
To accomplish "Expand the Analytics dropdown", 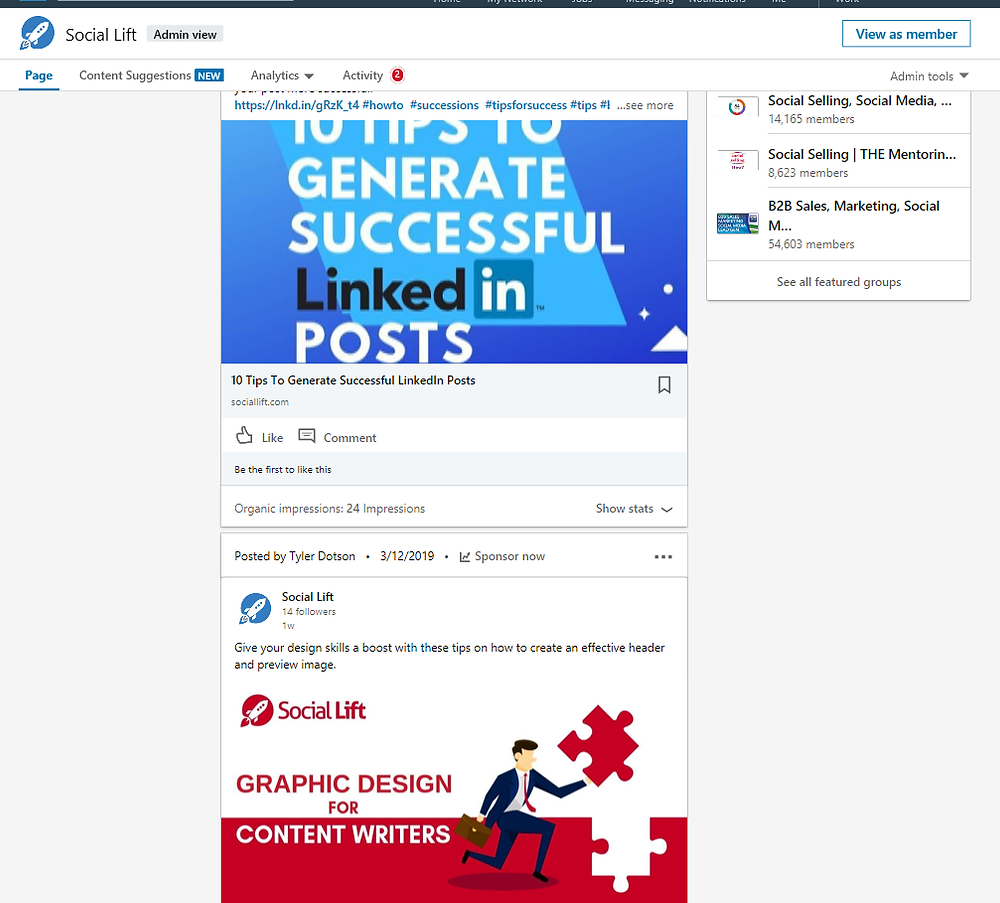I will point(282,75).
